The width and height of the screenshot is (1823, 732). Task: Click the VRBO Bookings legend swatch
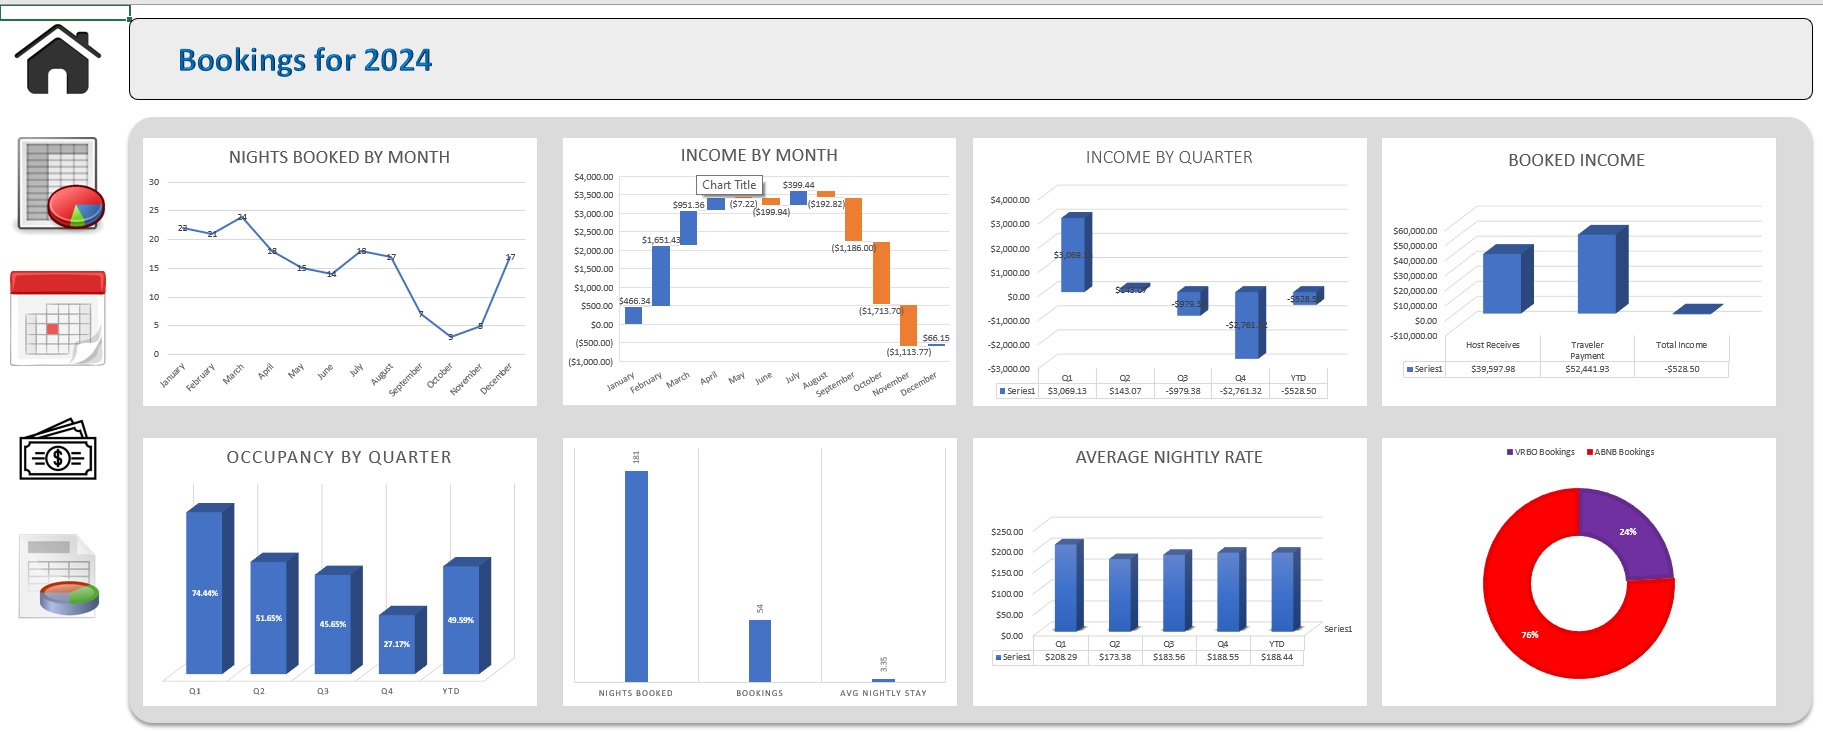pyautogui.click(x=1510, y=452)
